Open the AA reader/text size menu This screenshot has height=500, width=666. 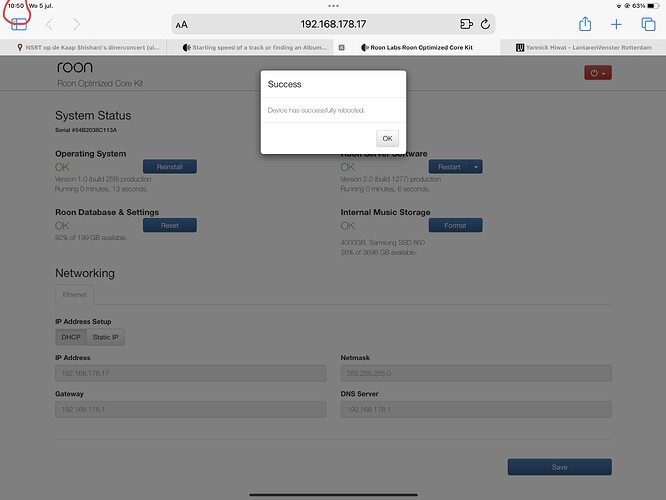pyautogui.click(x=182, y=25)
